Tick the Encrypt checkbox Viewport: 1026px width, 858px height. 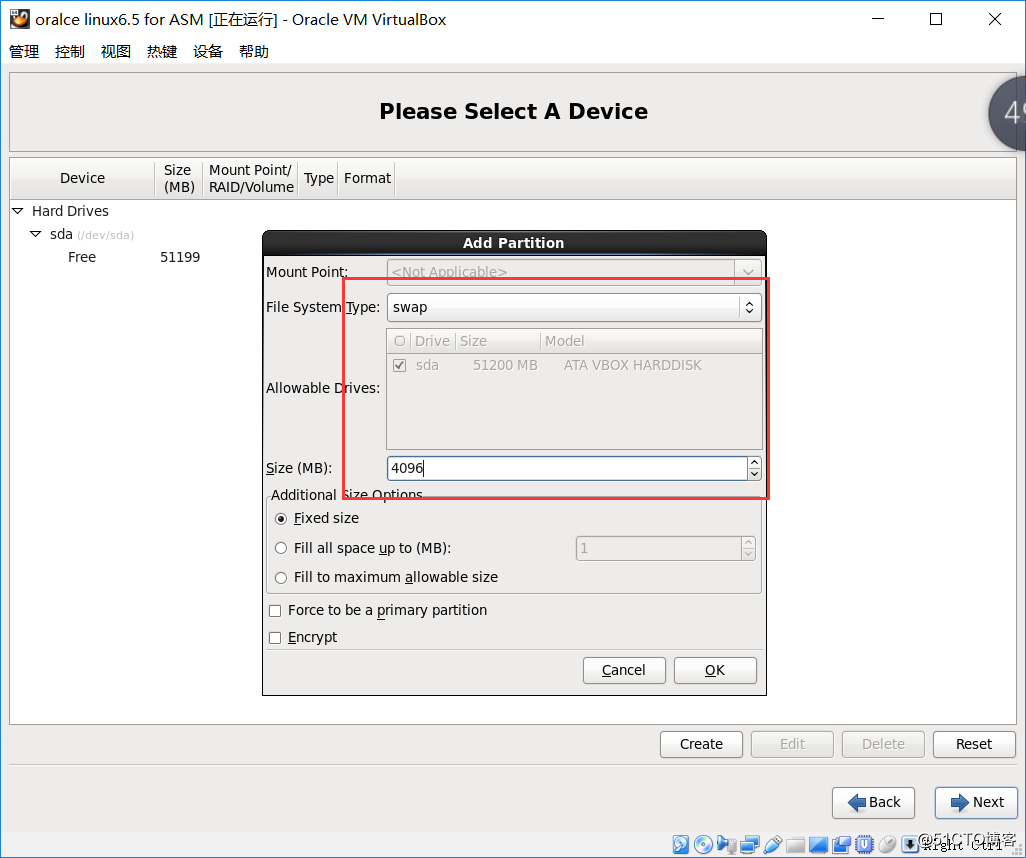275,637
